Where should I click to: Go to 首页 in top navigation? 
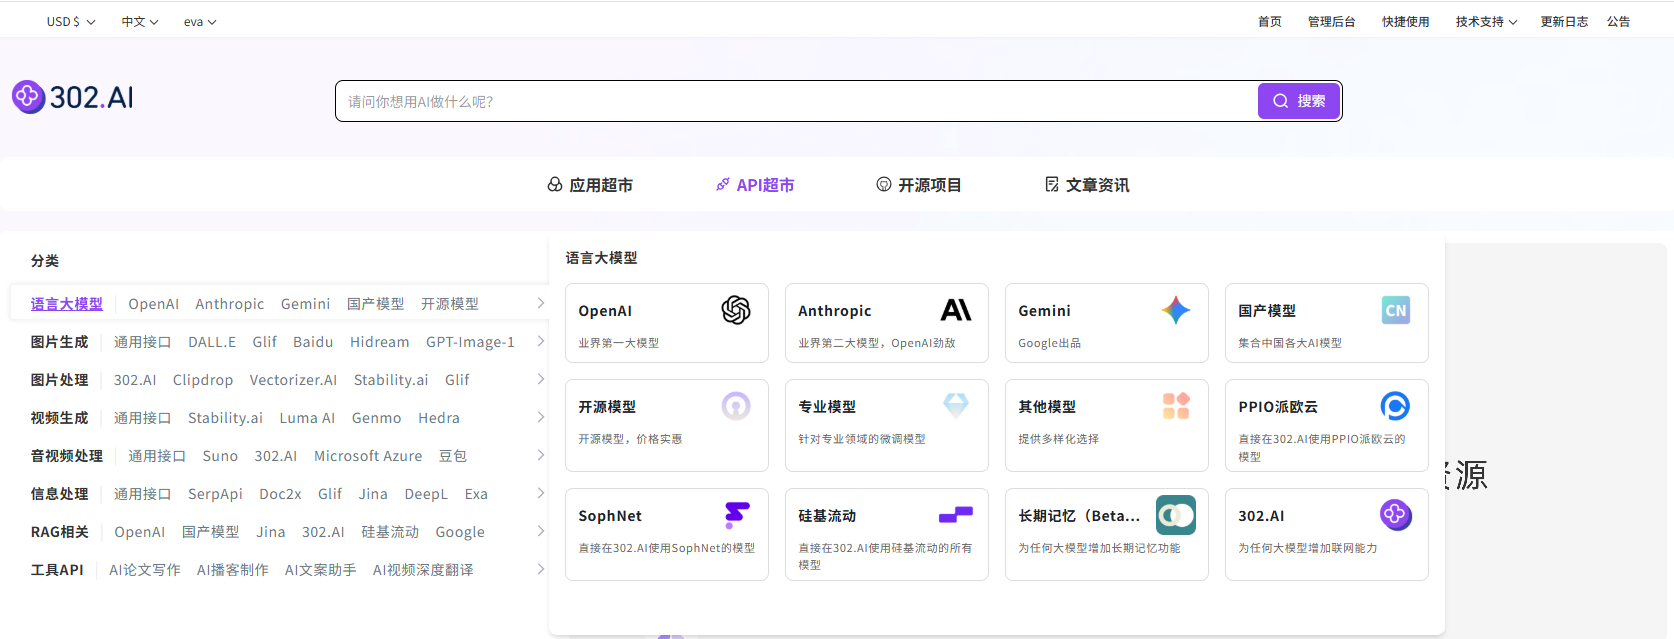[x=1269, y=21]
